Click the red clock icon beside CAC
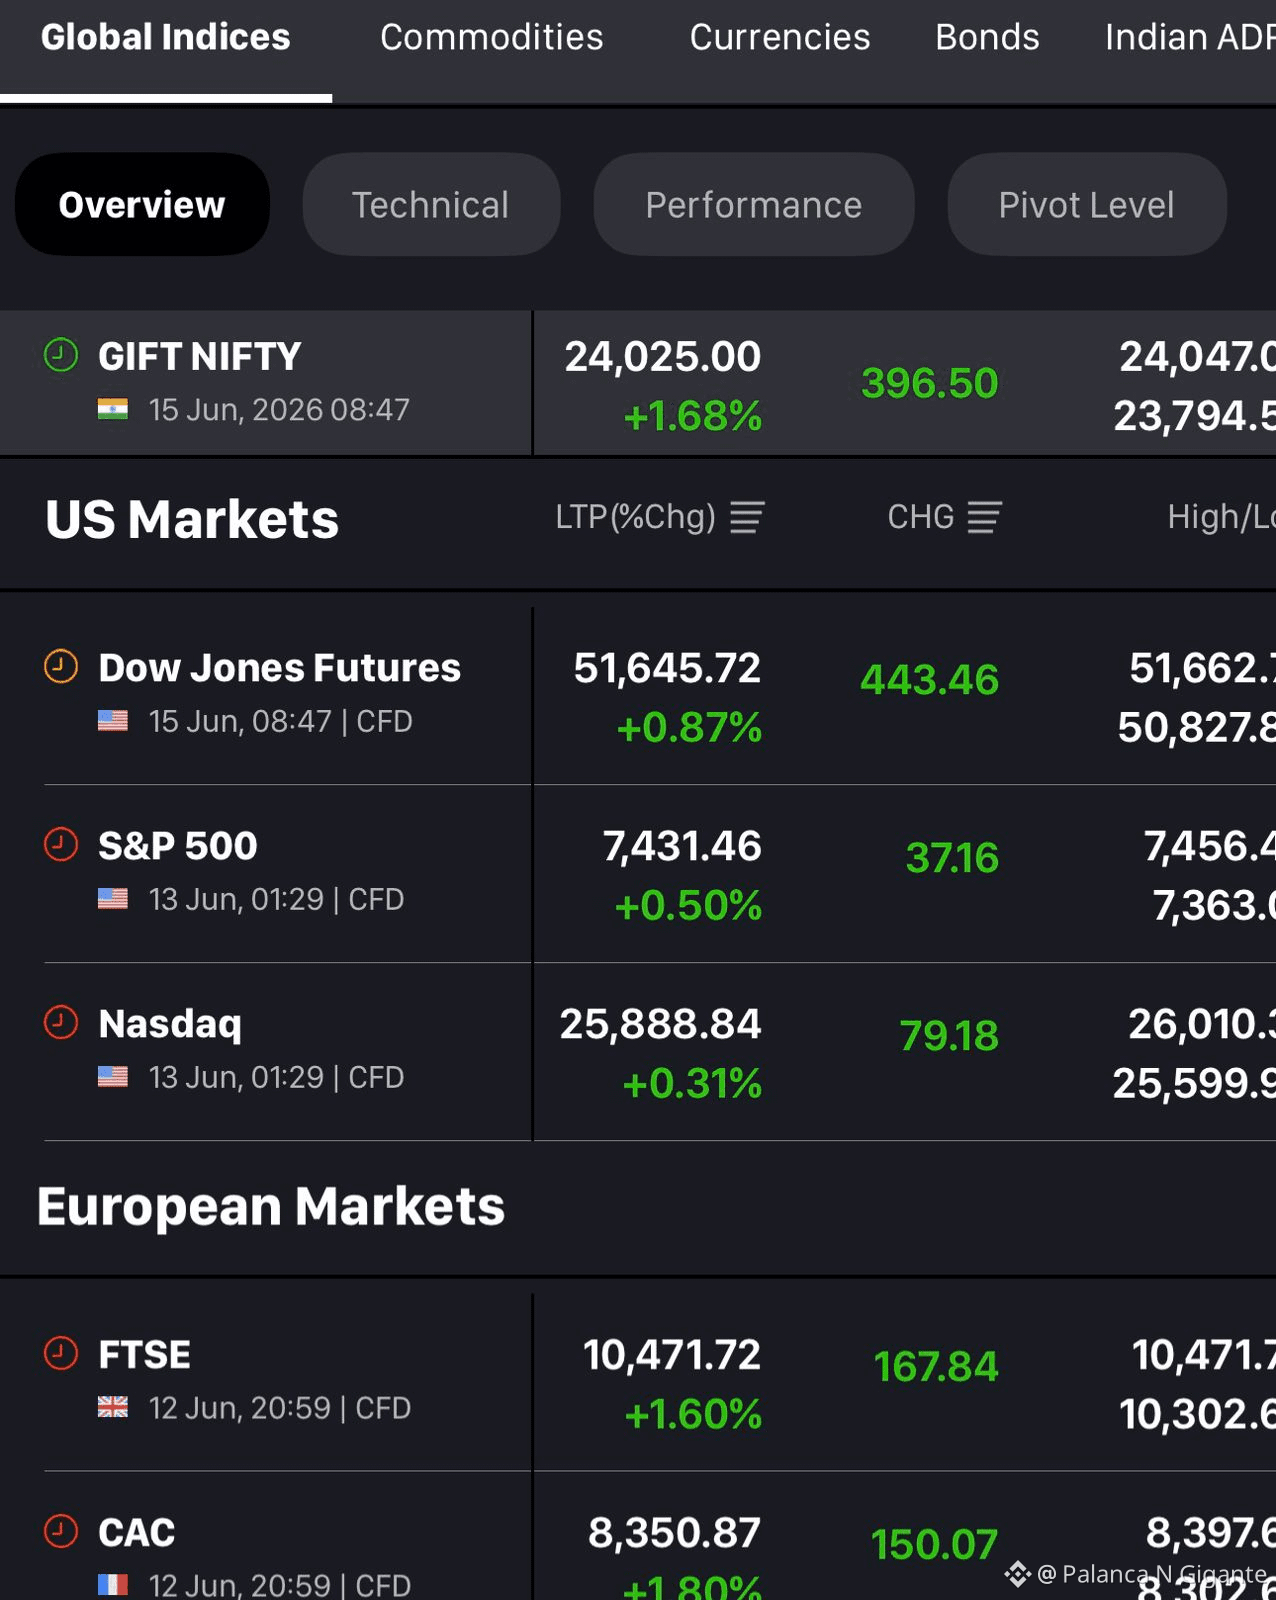This screenshot has width=1276, height=1600. pyautogui.click(x=61, y=1531)
